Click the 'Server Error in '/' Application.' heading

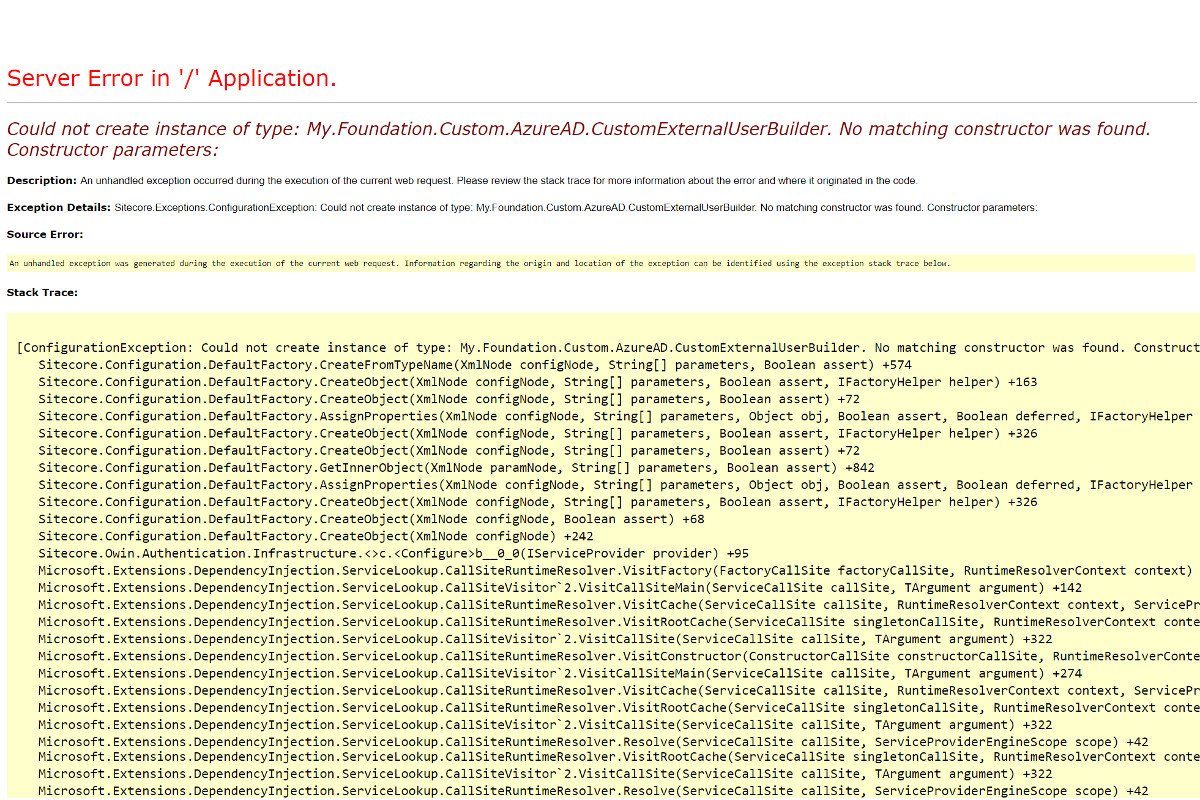[x=170, y=78]
